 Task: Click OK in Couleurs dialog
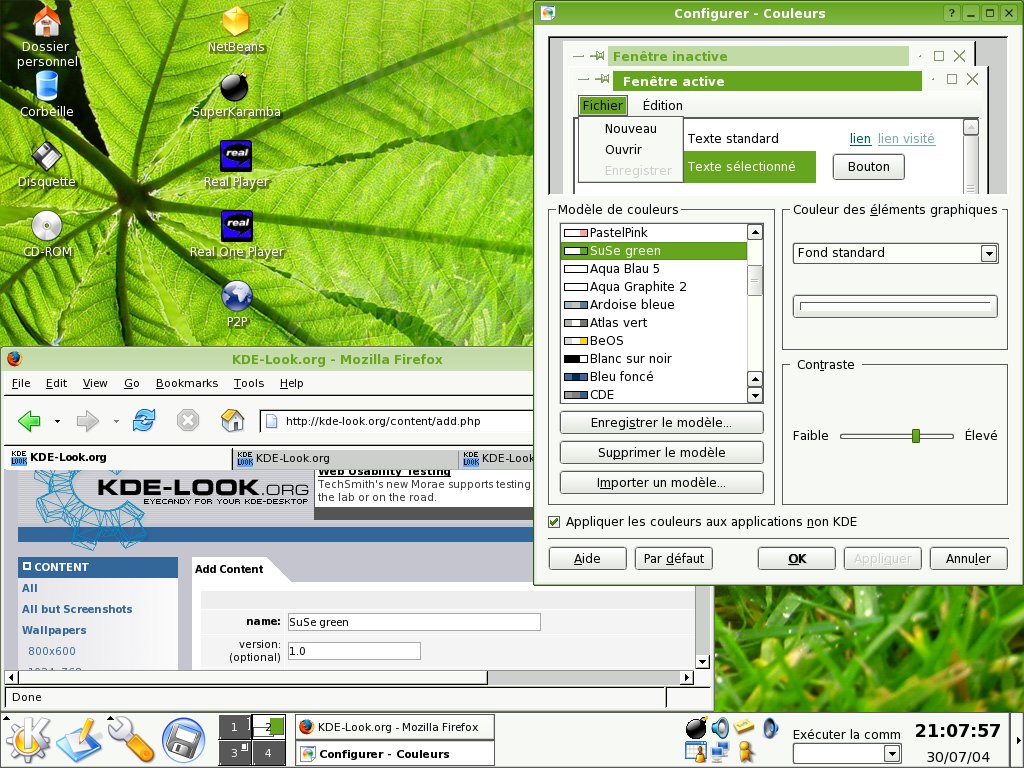click(797, 558)
